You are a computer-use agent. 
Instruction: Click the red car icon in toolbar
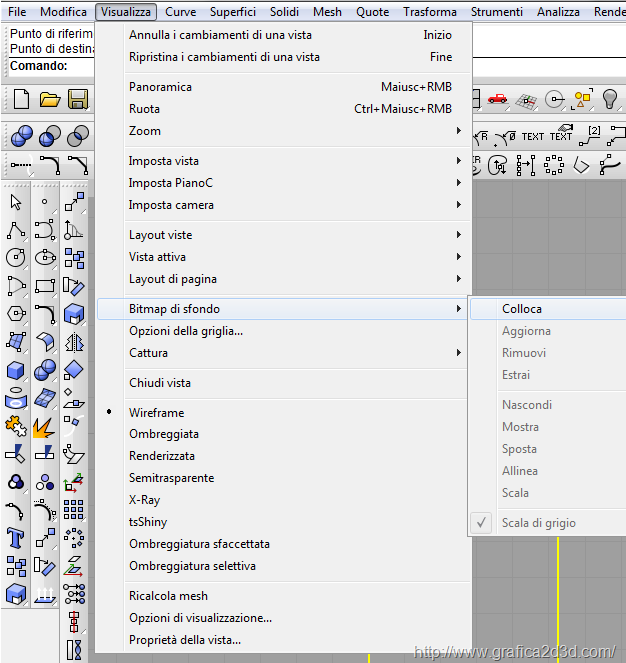[497, 98]
